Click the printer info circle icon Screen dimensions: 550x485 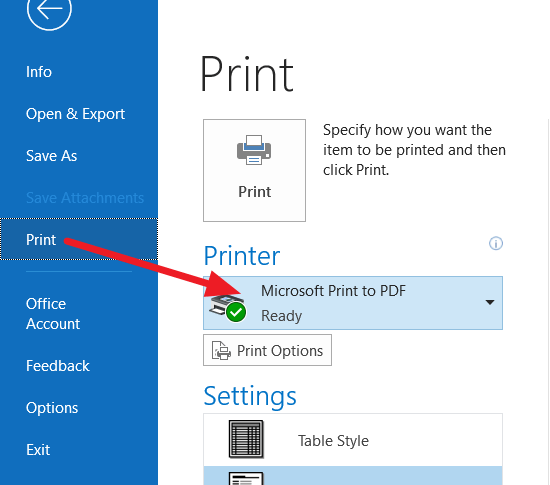[496, 243]
